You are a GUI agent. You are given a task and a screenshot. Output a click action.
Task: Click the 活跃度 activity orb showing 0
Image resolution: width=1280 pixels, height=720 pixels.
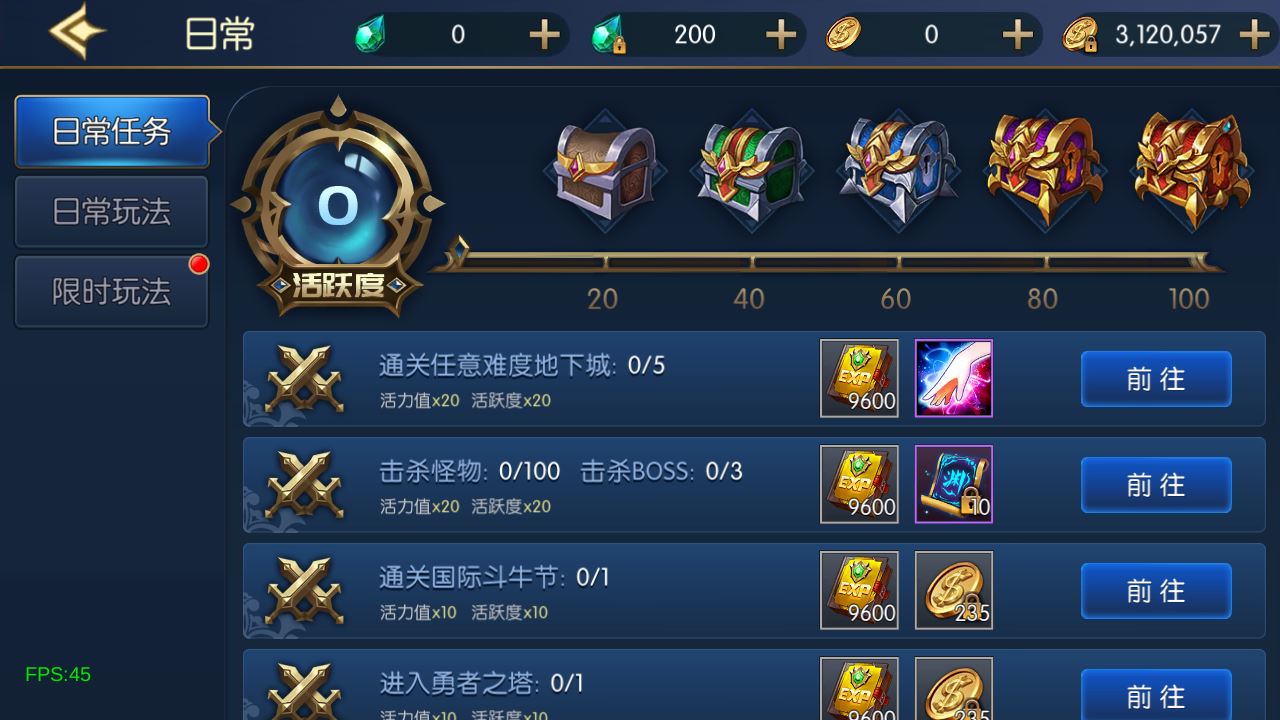click(x=337, y=206)
